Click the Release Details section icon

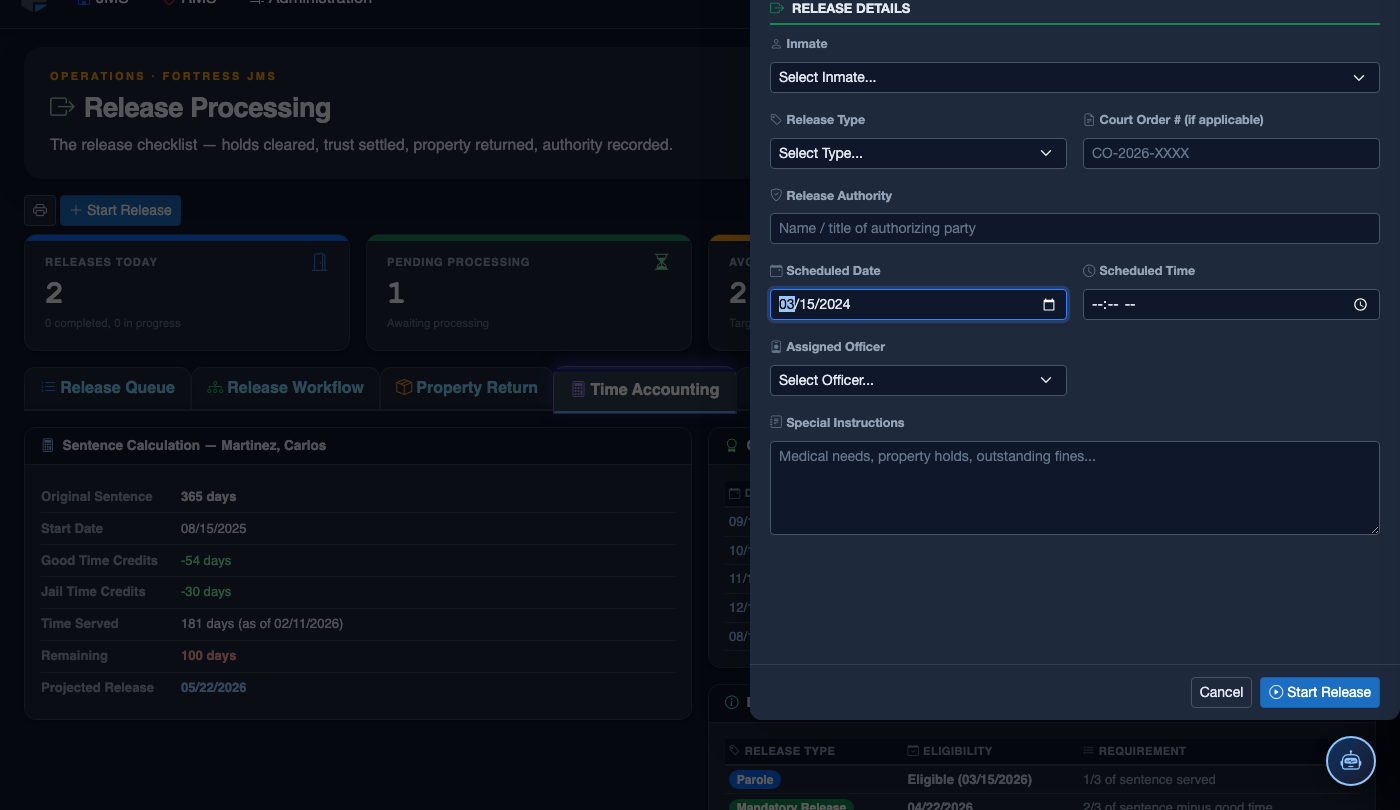click(777, 8)
